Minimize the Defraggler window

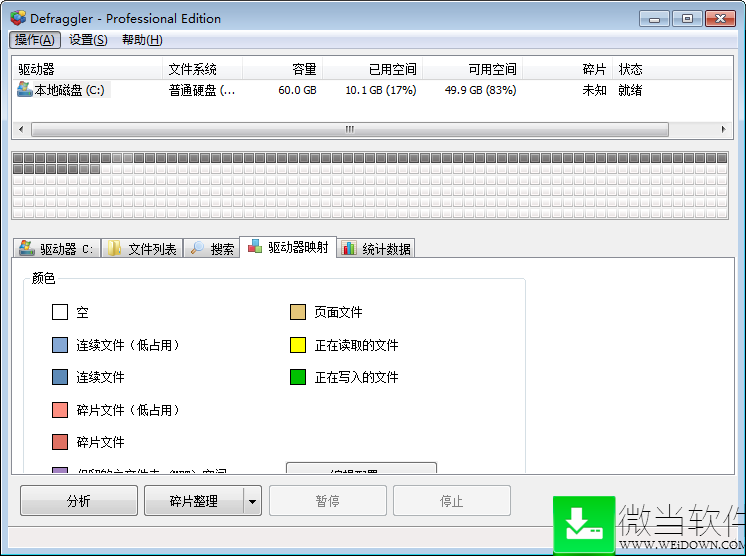coord(655,19)
